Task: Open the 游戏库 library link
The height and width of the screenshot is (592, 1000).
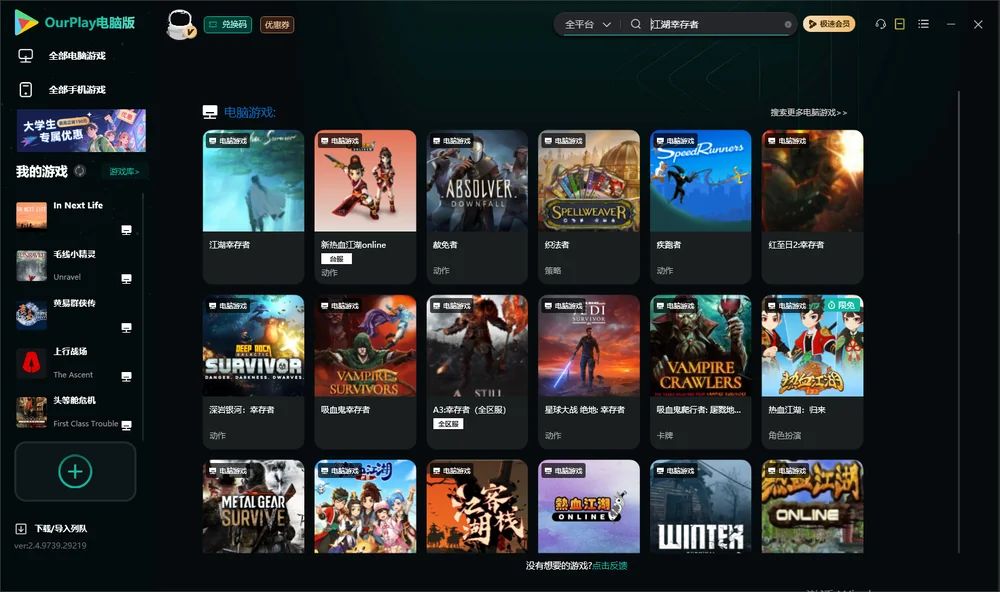Action: (124, 171)
